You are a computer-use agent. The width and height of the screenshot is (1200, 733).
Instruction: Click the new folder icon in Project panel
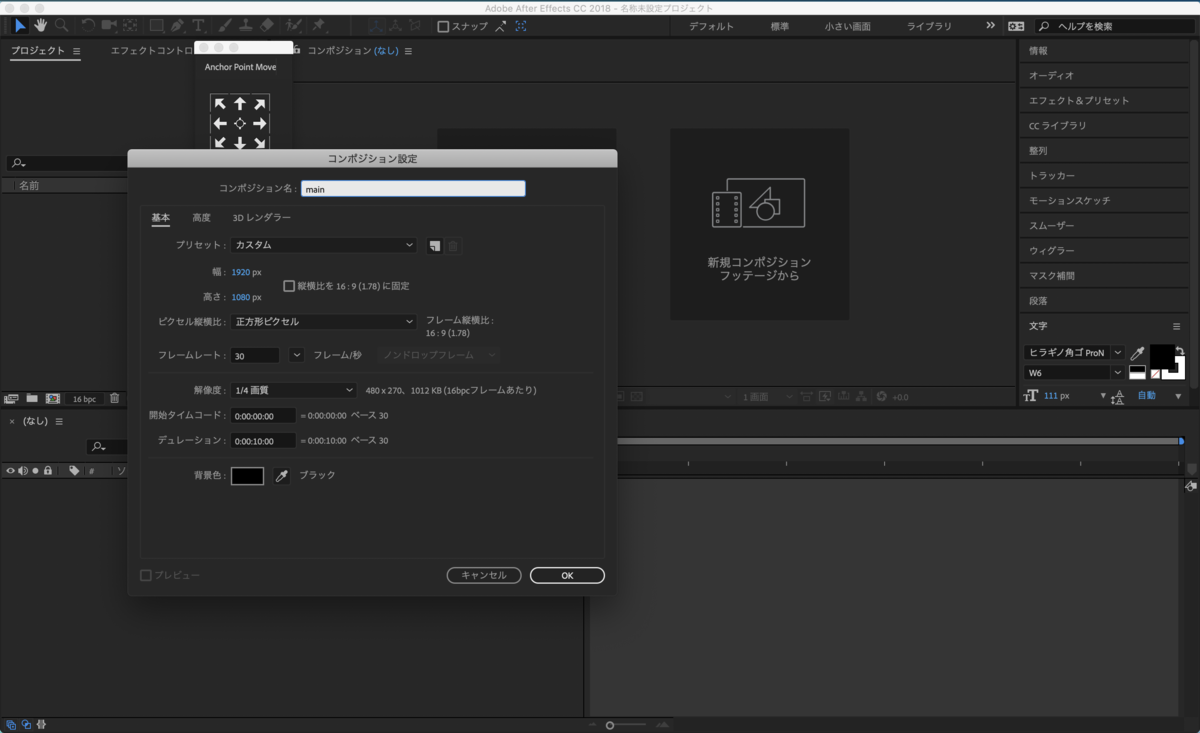[32, 398]
